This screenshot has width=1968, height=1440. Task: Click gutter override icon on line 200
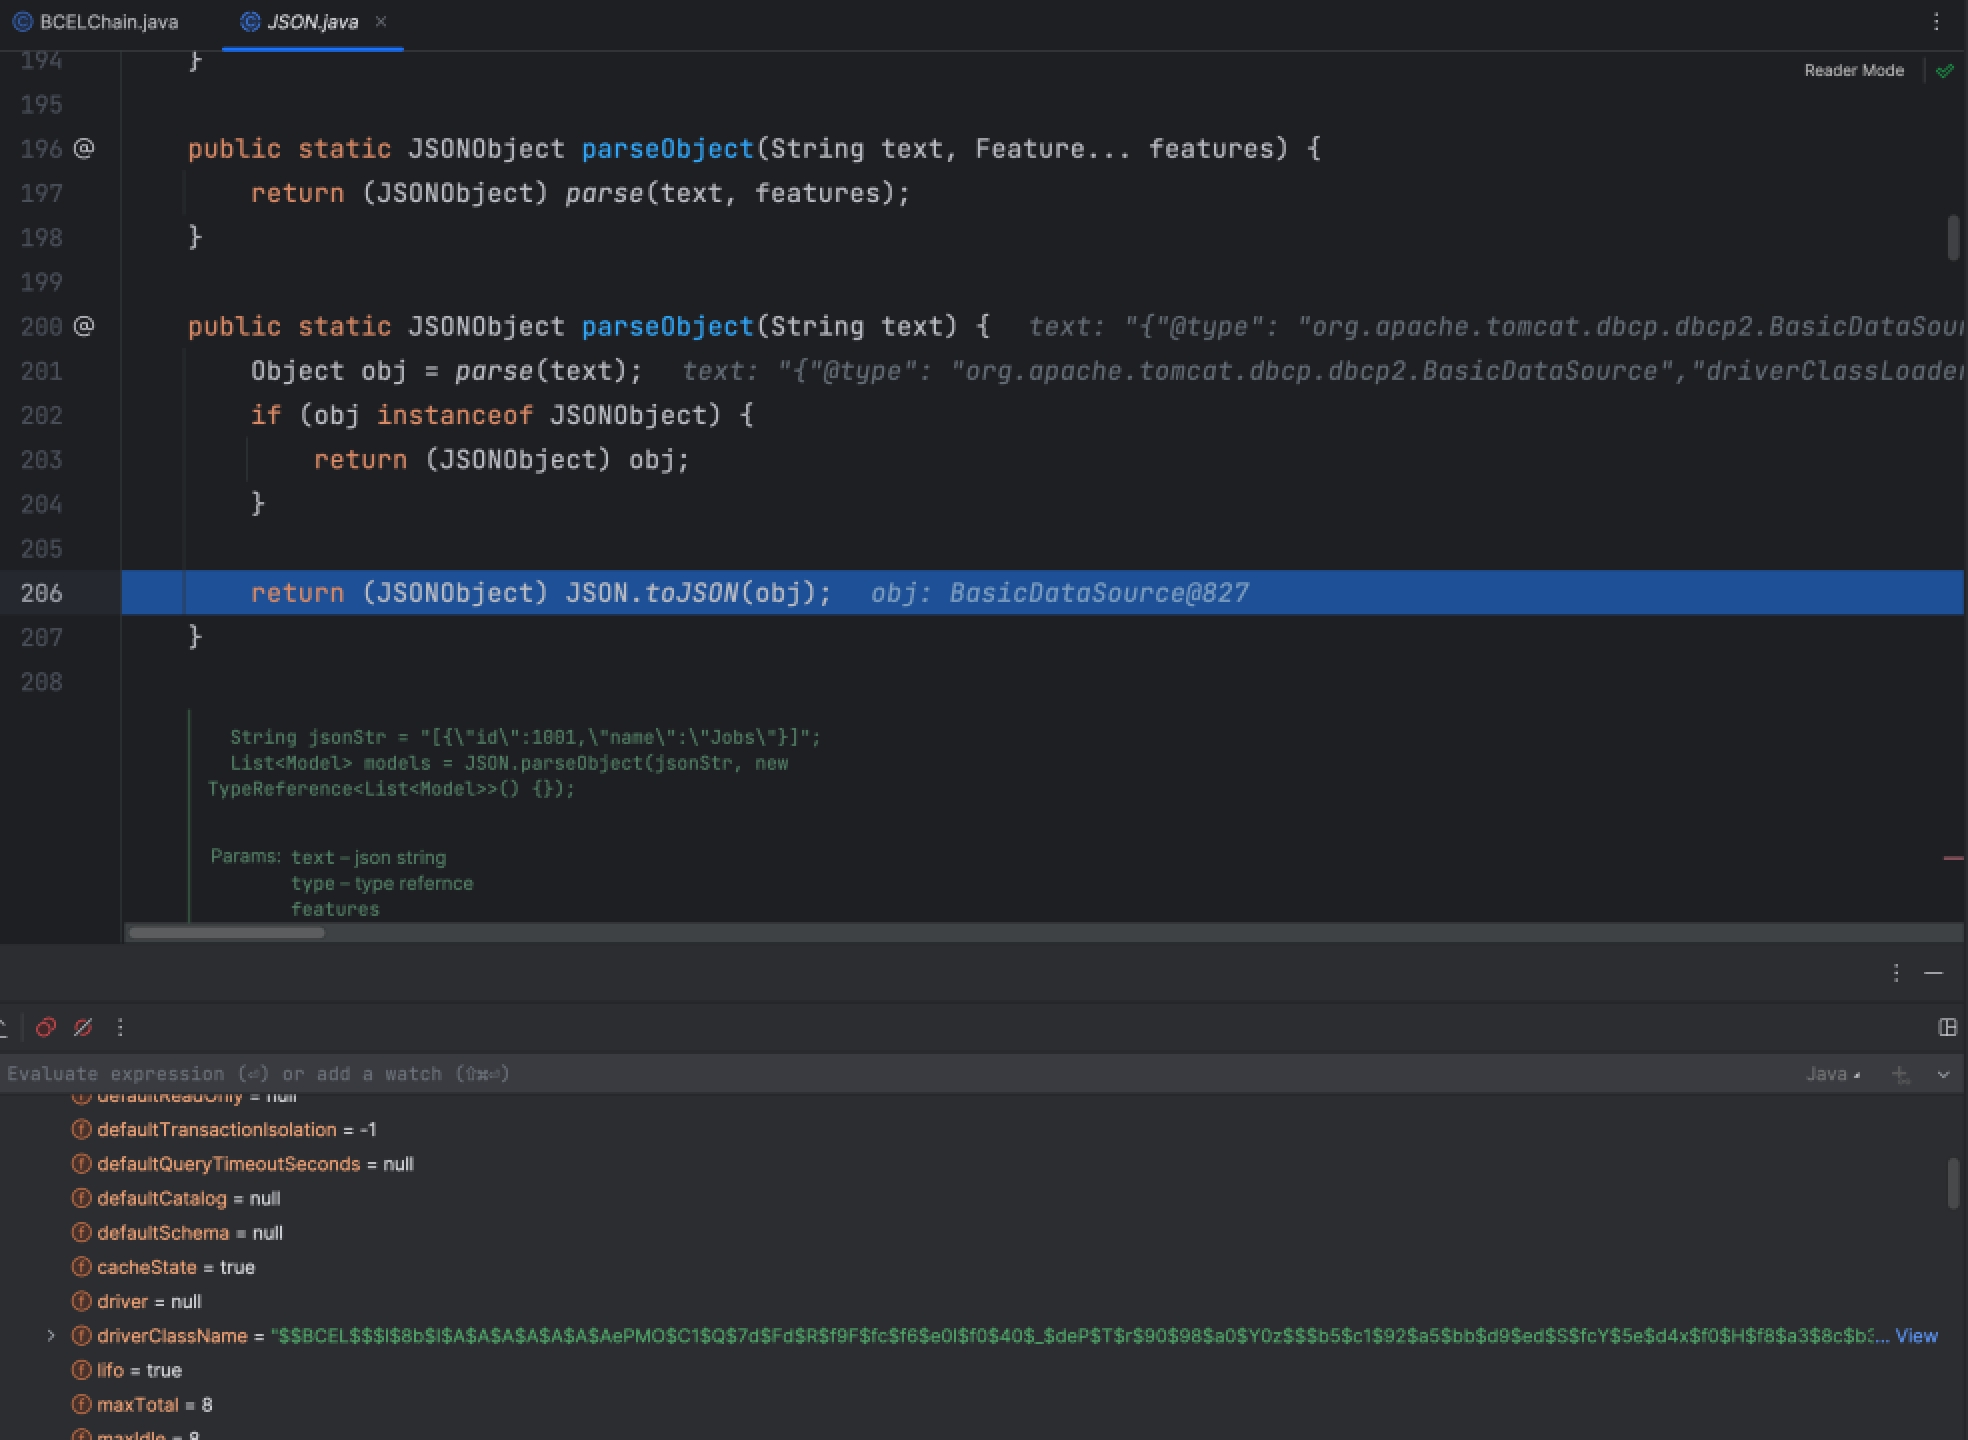84,326
